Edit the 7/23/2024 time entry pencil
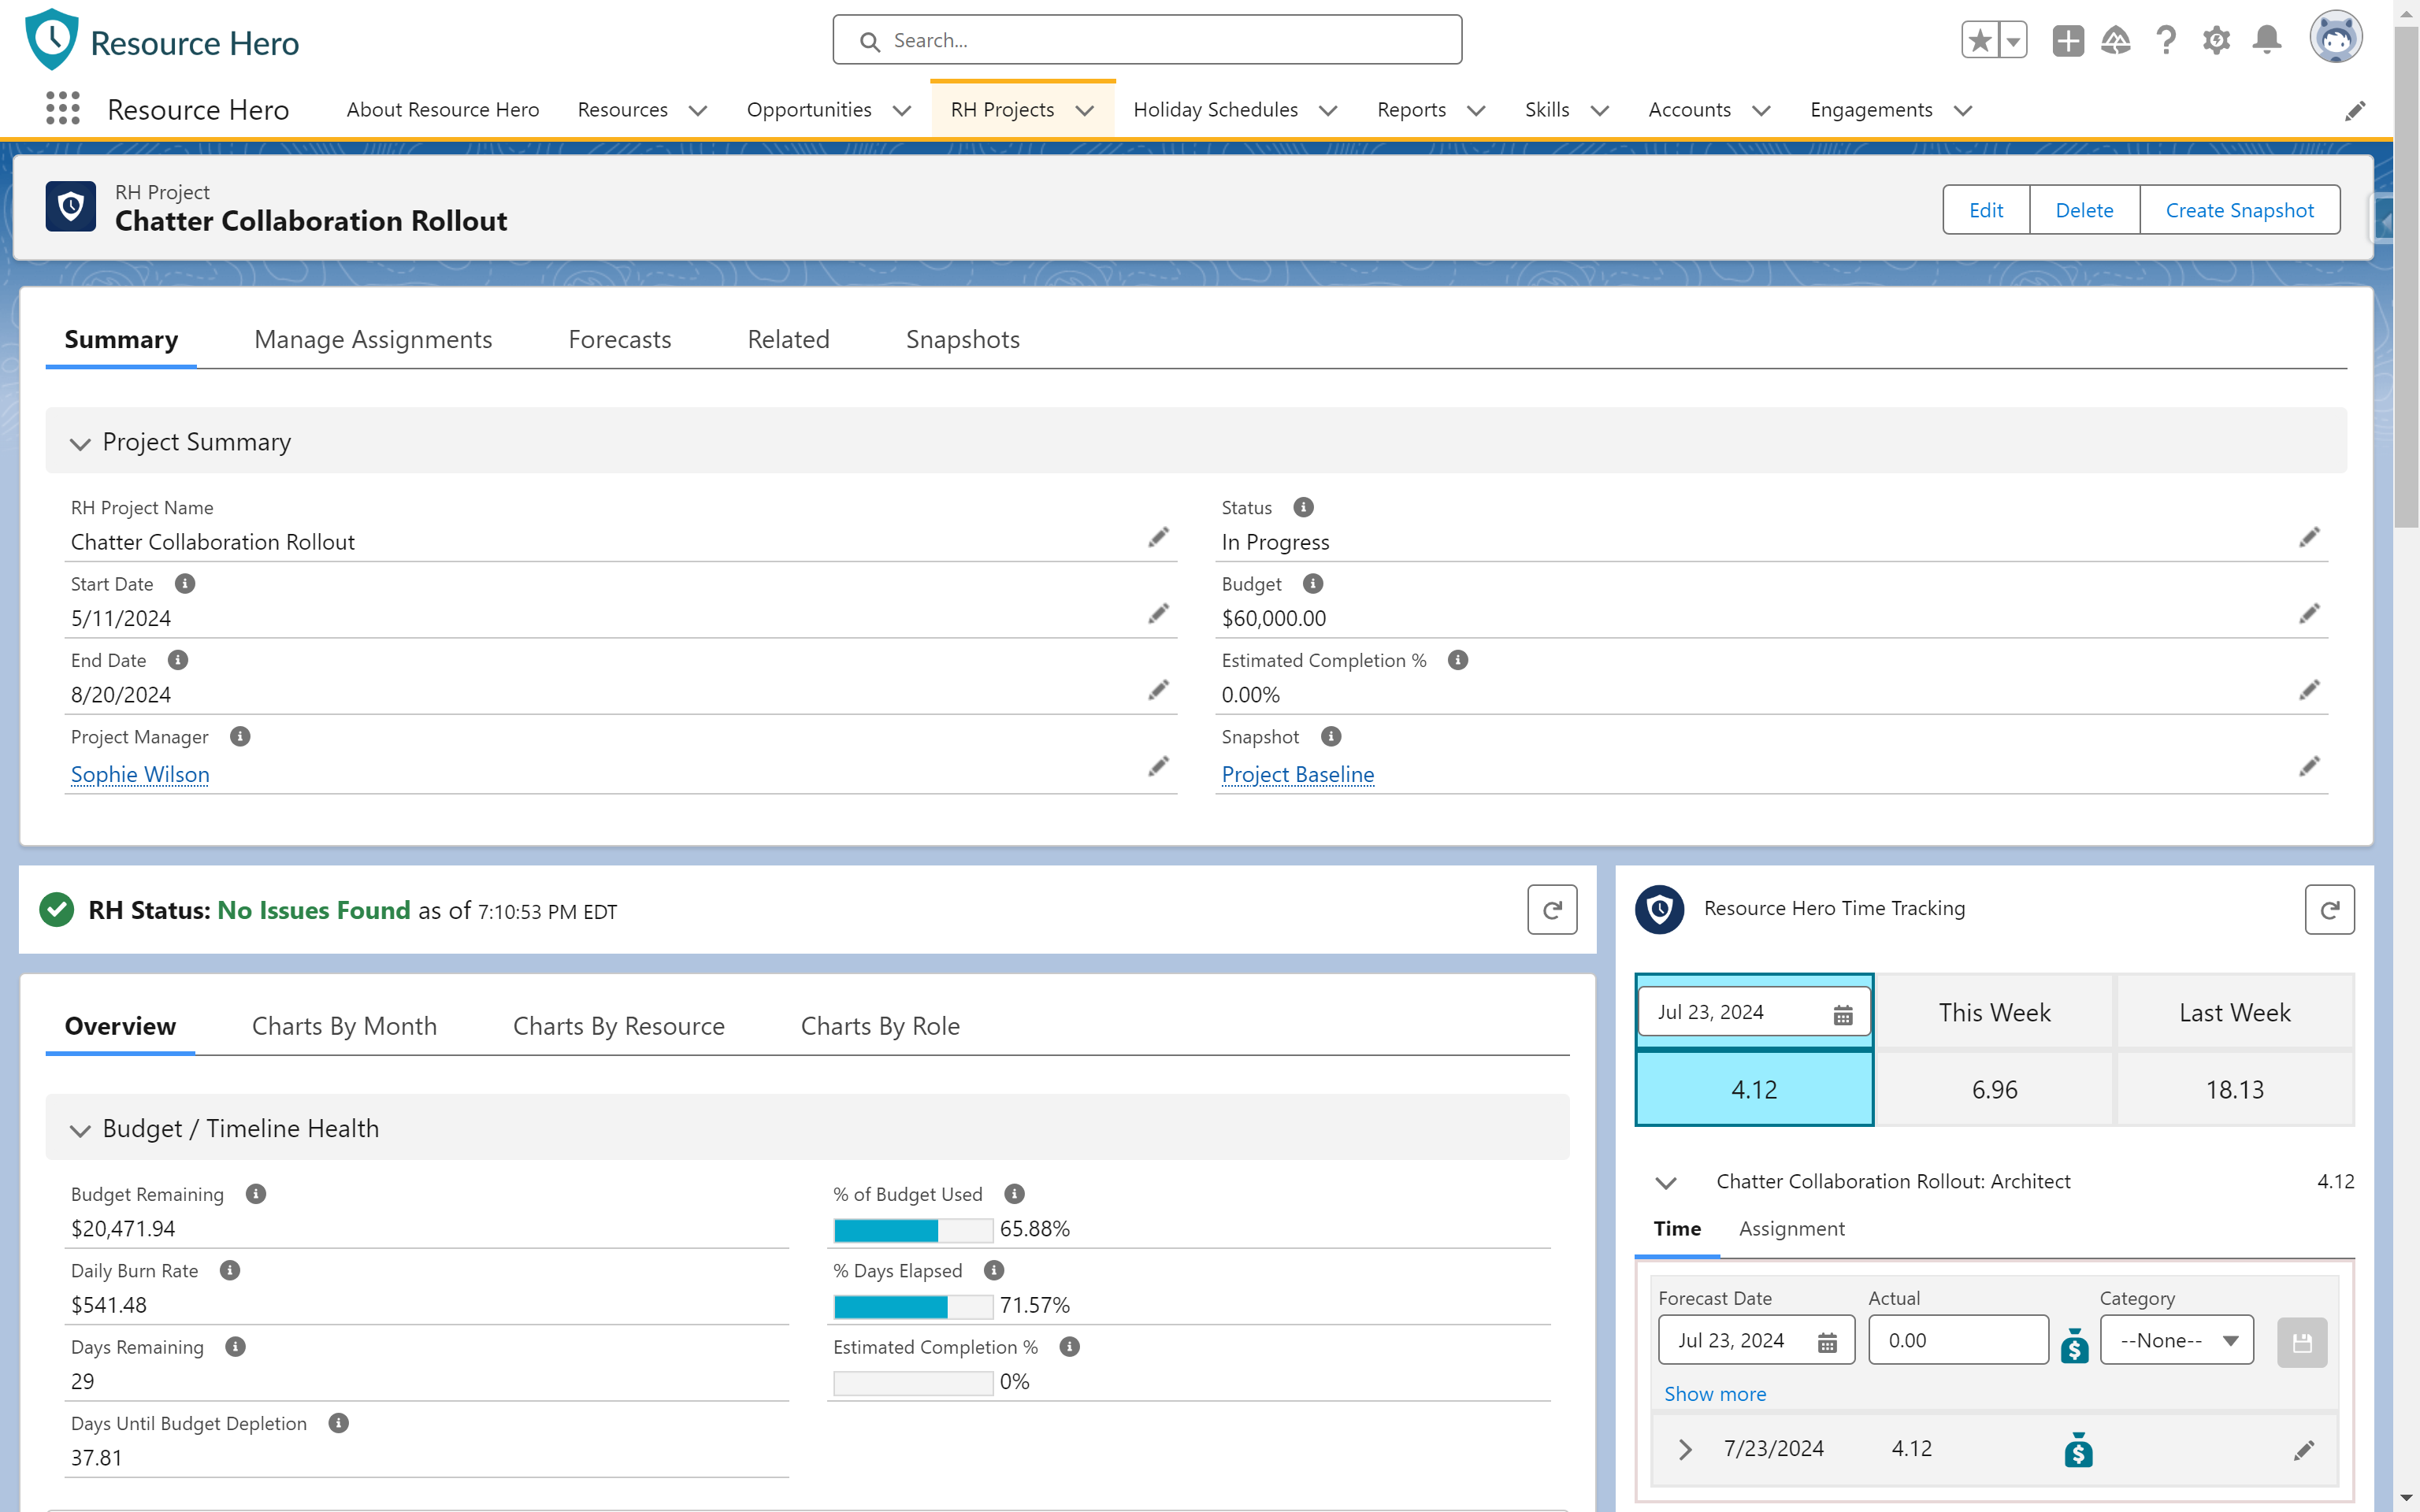The height and width of the screenshot is (1512, 2420). [x=2304, y=1450]
